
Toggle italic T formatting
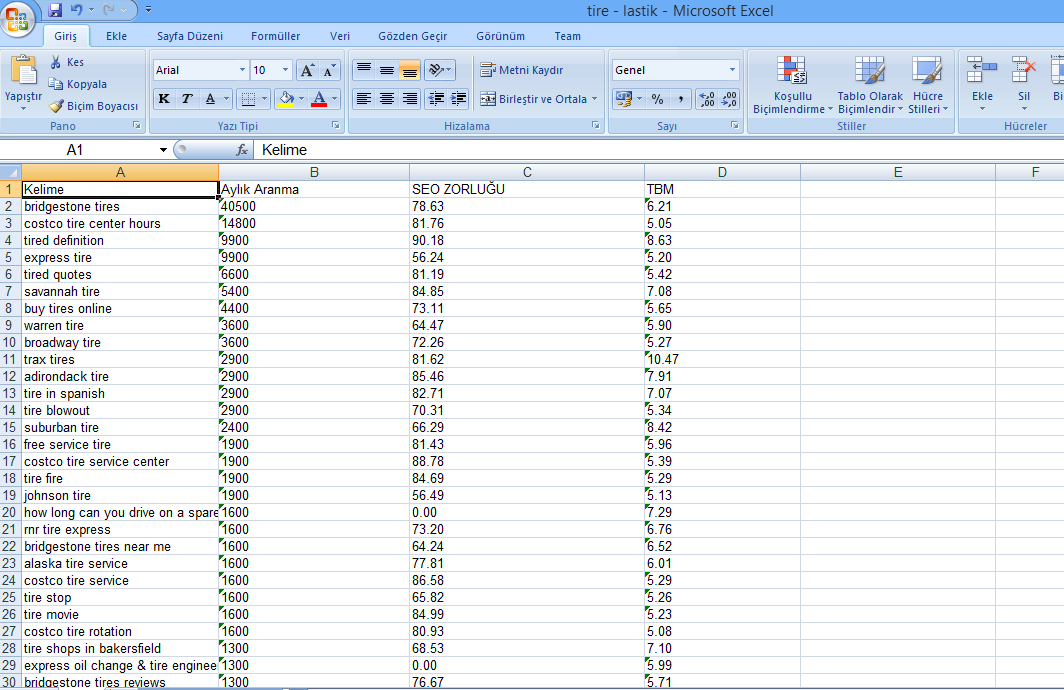click(187, 99)
